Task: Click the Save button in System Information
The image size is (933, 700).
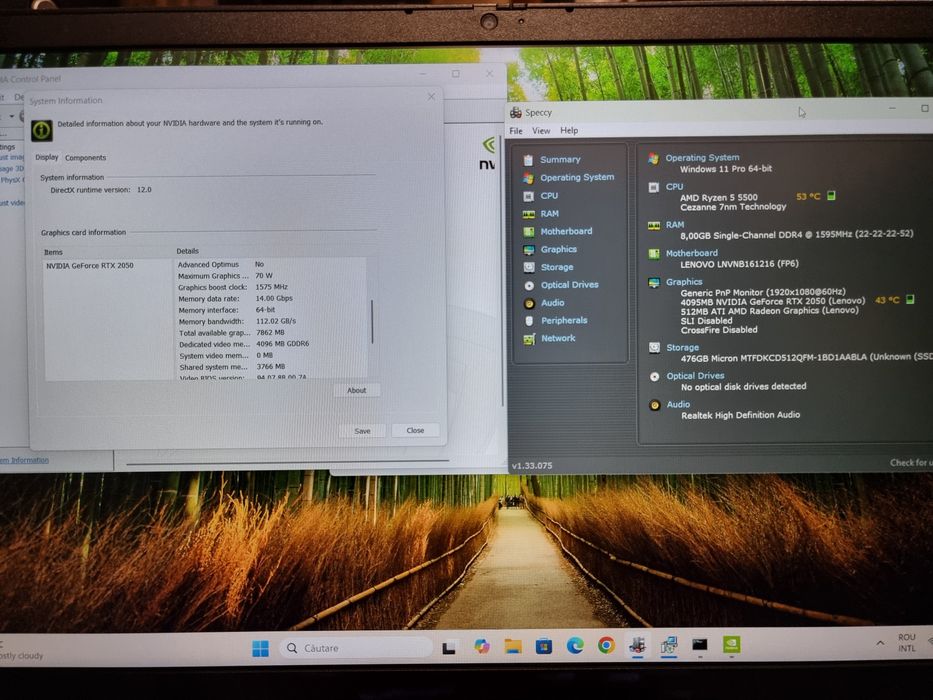Action: click(362, 431)
